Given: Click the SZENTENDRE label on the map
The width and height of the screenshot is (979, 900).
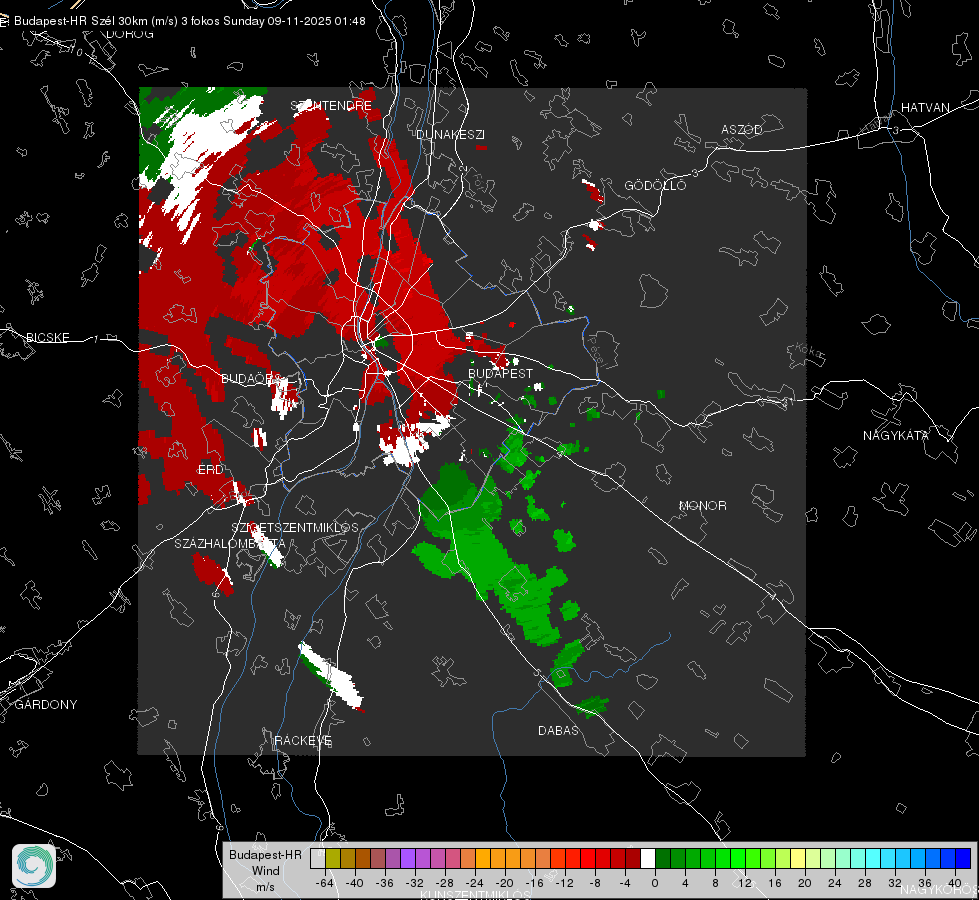Looking at the screenshot, I should [331, 106].
